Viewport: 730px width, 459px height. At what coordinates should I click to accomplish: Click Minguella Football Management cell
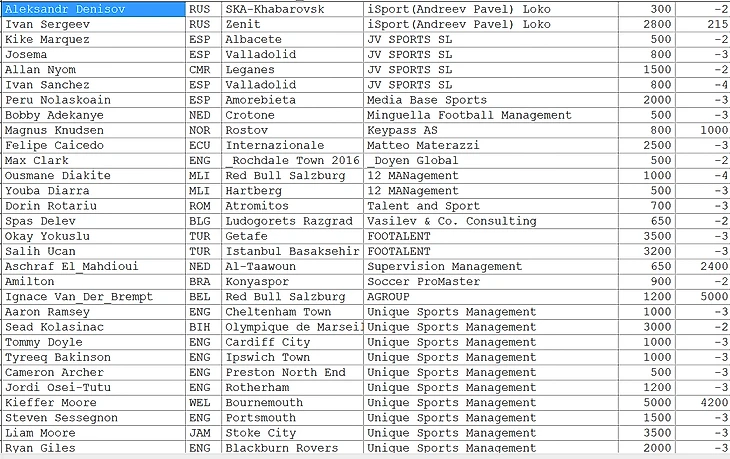(x=491, y=115)
